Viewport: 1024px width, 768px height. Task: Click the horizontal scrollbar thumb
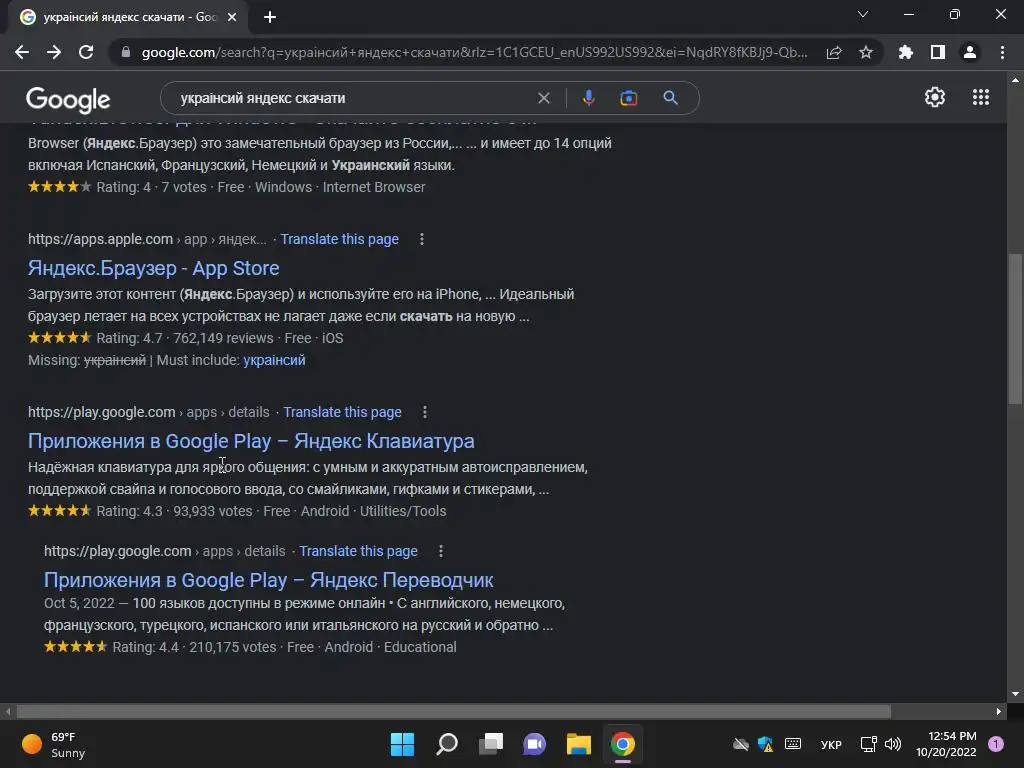454,711
